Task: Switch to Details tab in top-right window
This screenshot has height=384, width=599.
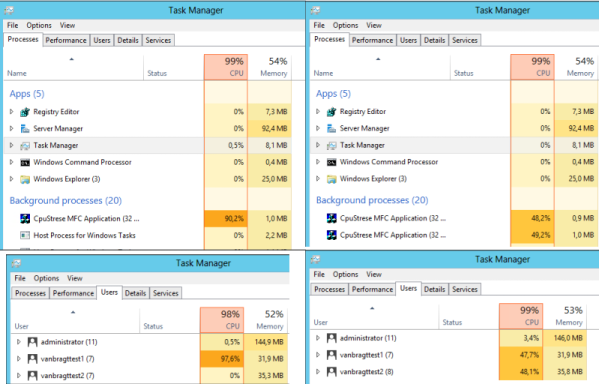Action: point(434,41)
